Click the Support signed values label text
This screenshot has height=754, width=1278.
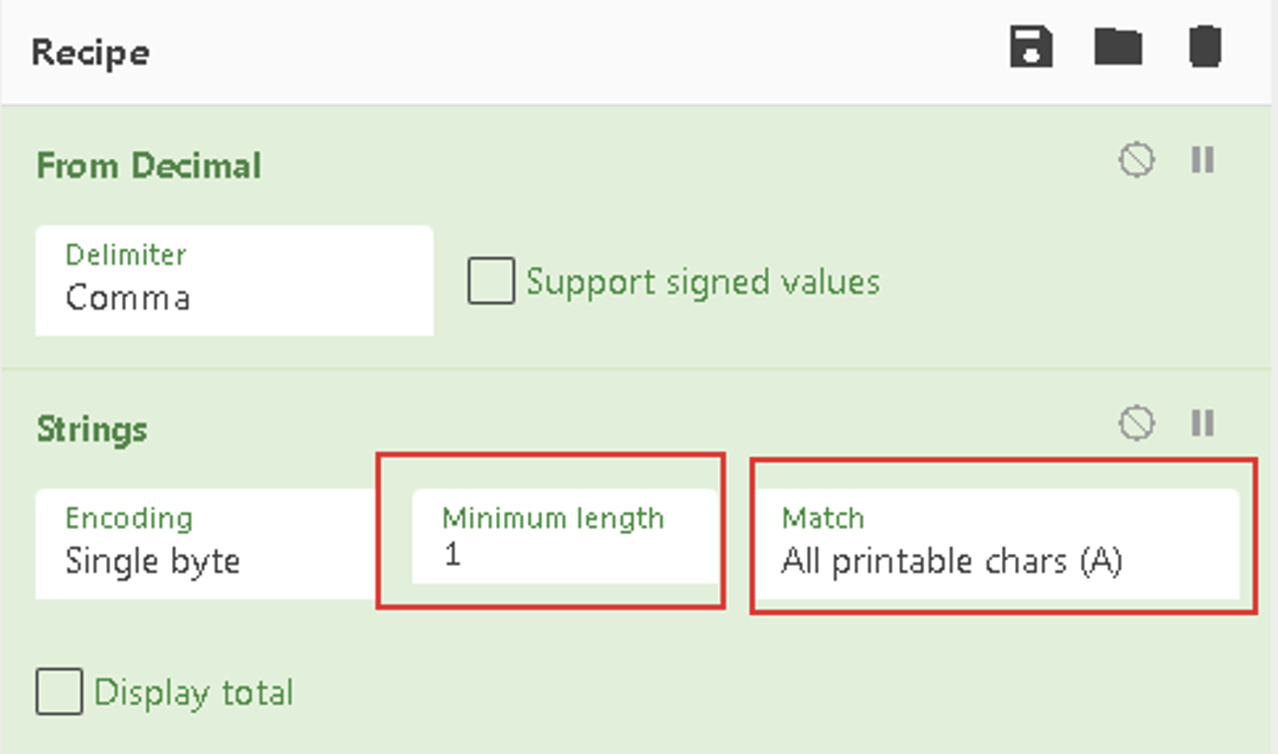pyautogui.click(x=703, y=282)
